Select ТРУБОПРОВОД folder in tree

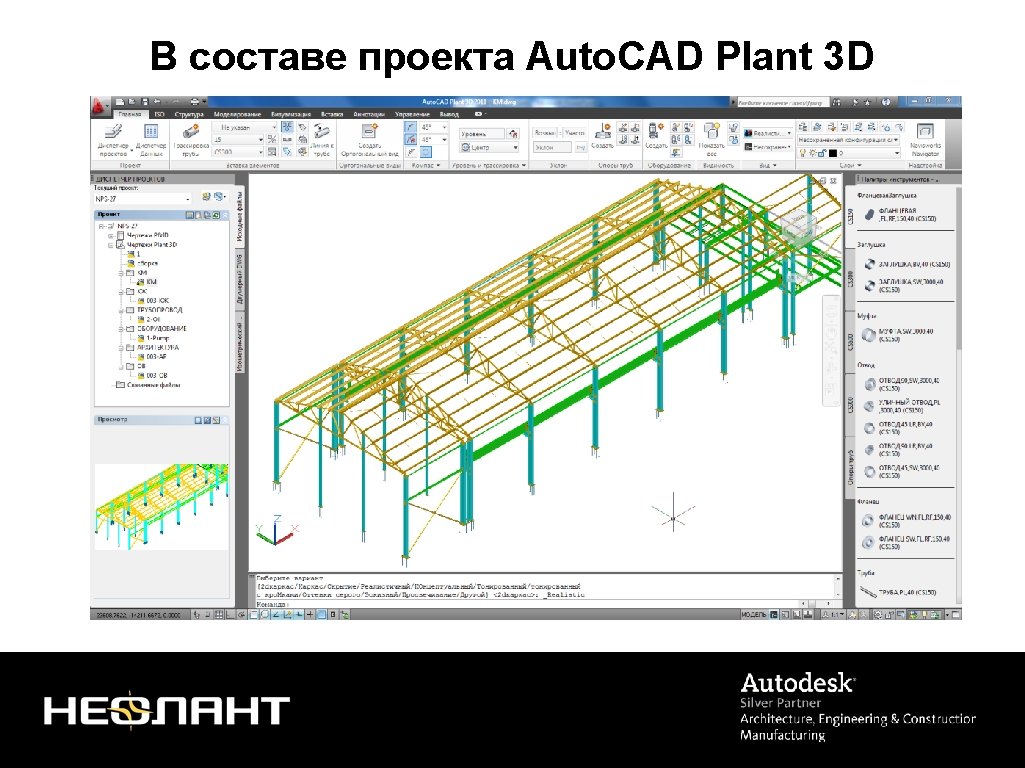[x=154, y=310]
